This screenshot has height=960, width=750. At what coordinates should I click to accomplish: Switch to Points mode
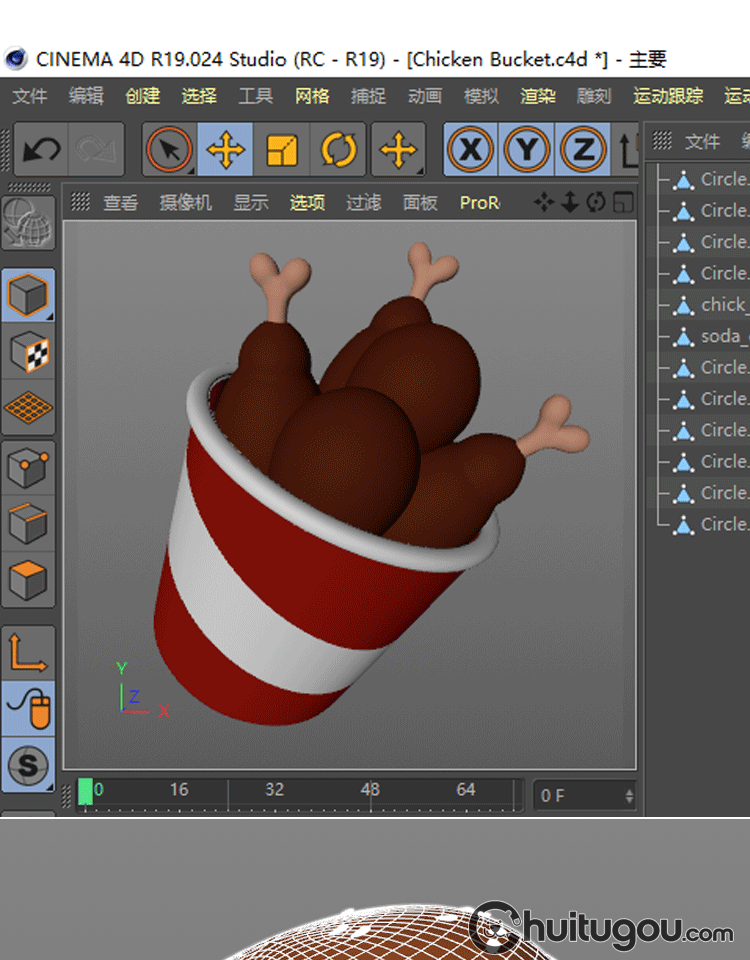point(29,466)
